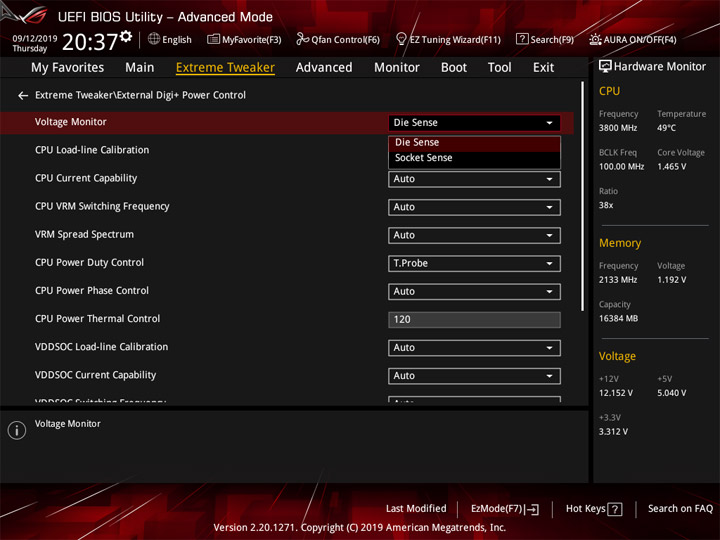
Task: Switch to My Favorites tab
Action: point(68,68)
